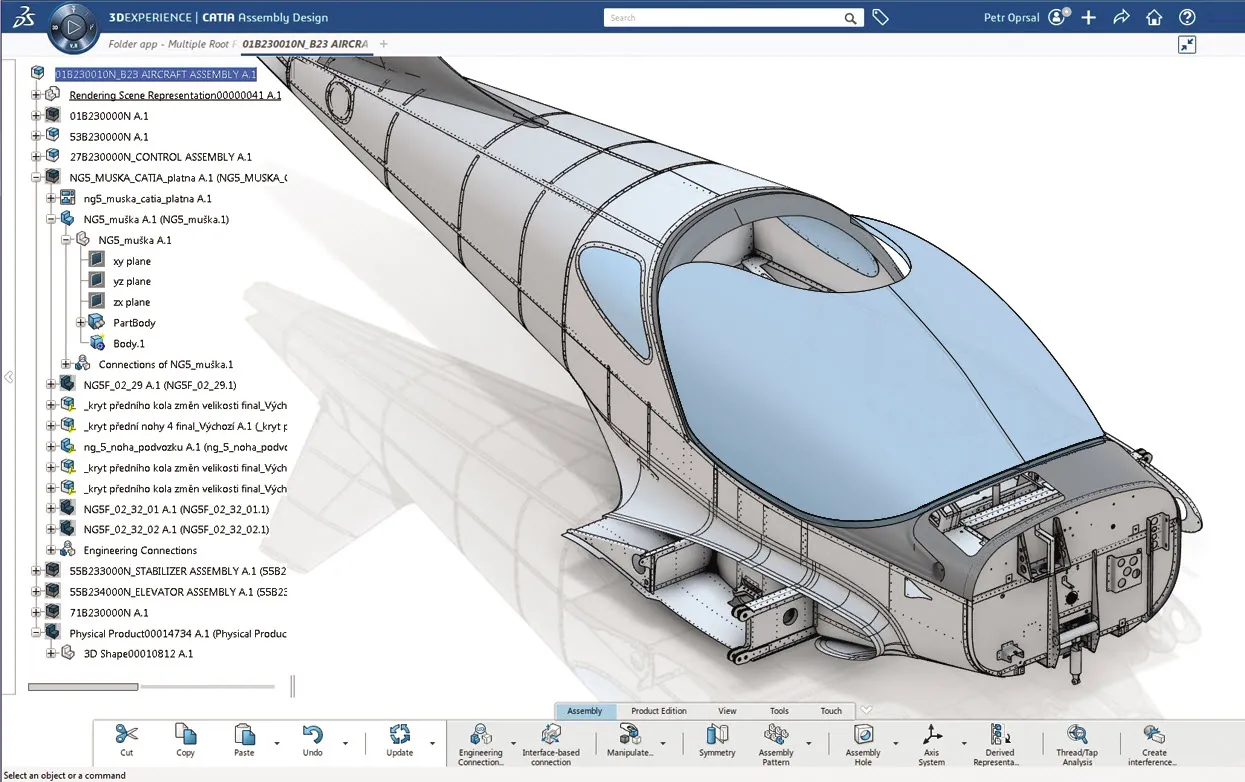Open the Undo dropdown arrow
The width and height of the screenshot is (1245, 782).
click(x=344, y=742)
